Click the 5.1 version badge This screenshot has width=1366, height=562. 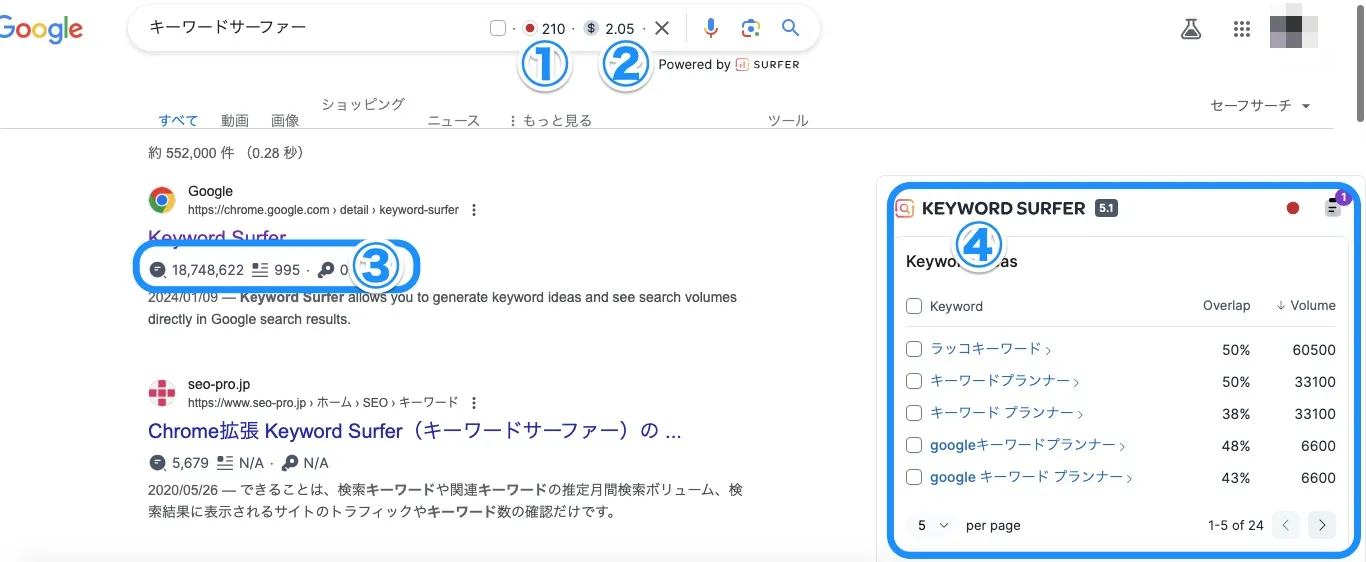point(1106,208)
